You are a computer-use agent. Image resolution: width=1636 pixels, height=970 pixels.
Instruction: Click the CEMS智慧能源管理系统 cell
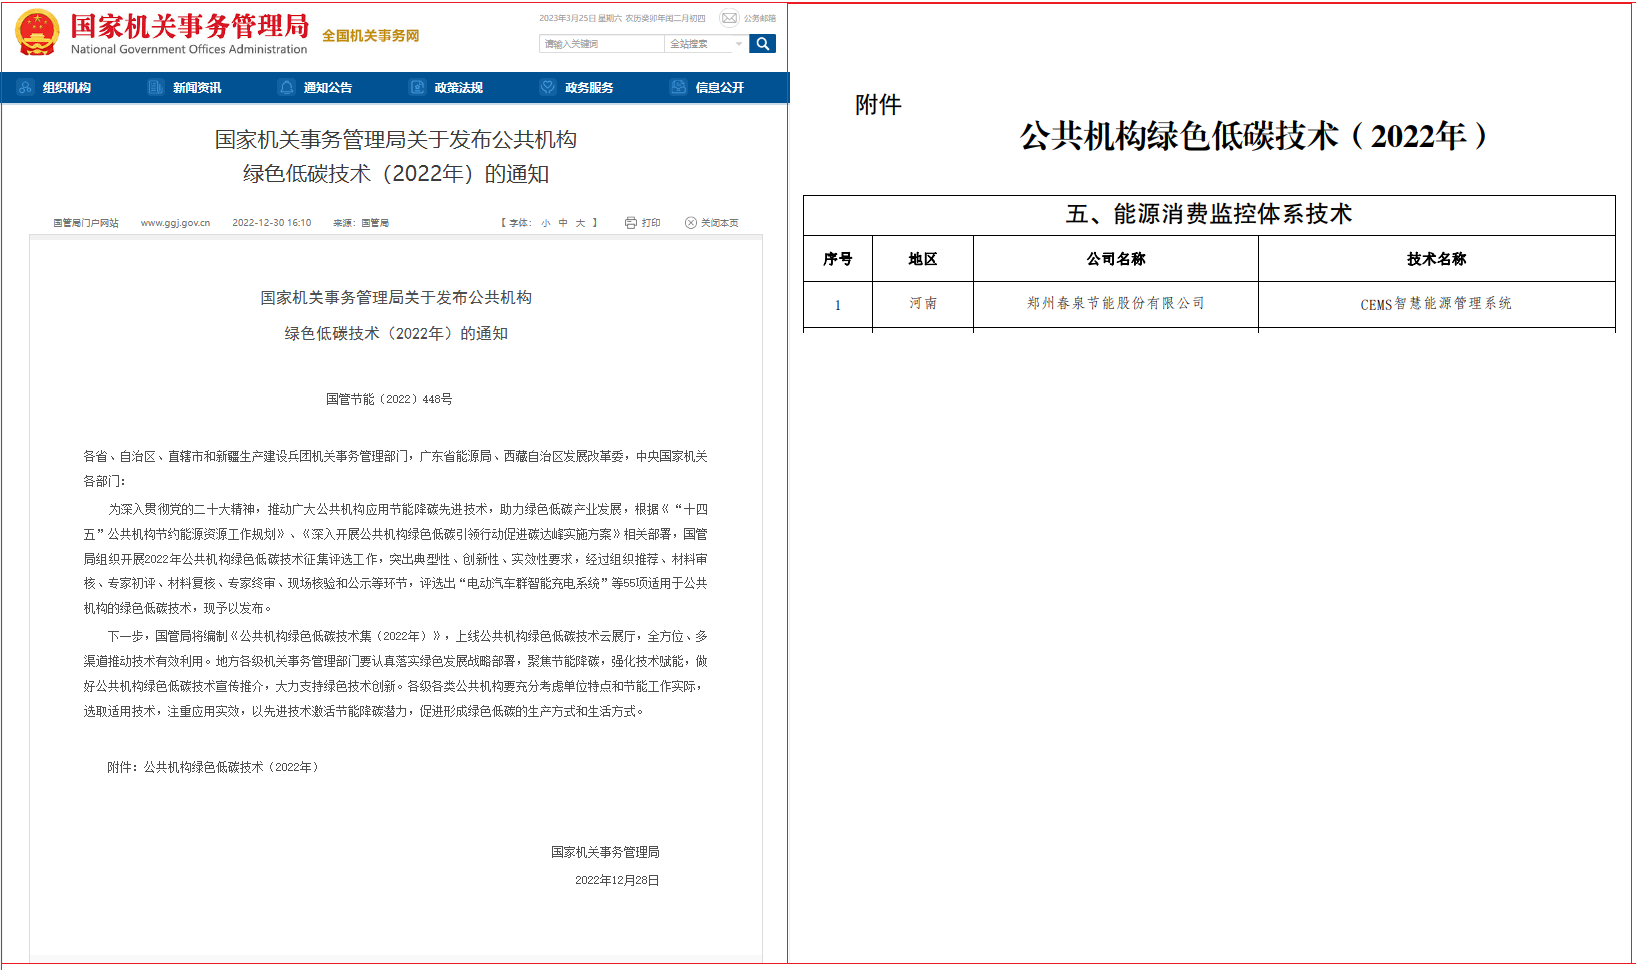pos(1436,304)
